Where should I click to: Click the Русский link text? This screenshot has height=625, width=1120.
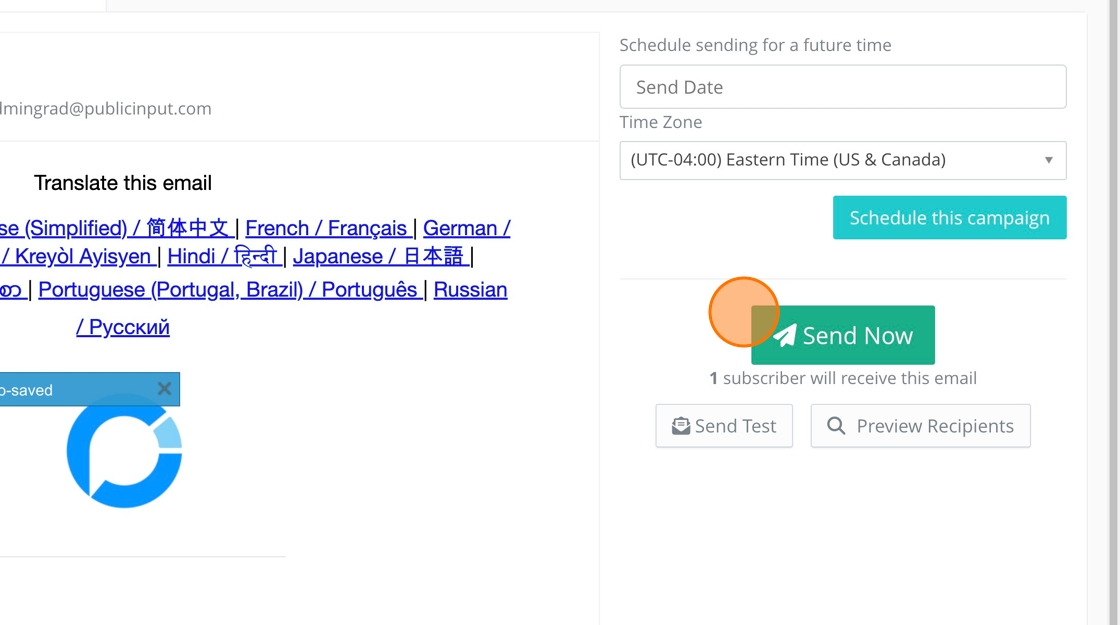tap(123, 327)
